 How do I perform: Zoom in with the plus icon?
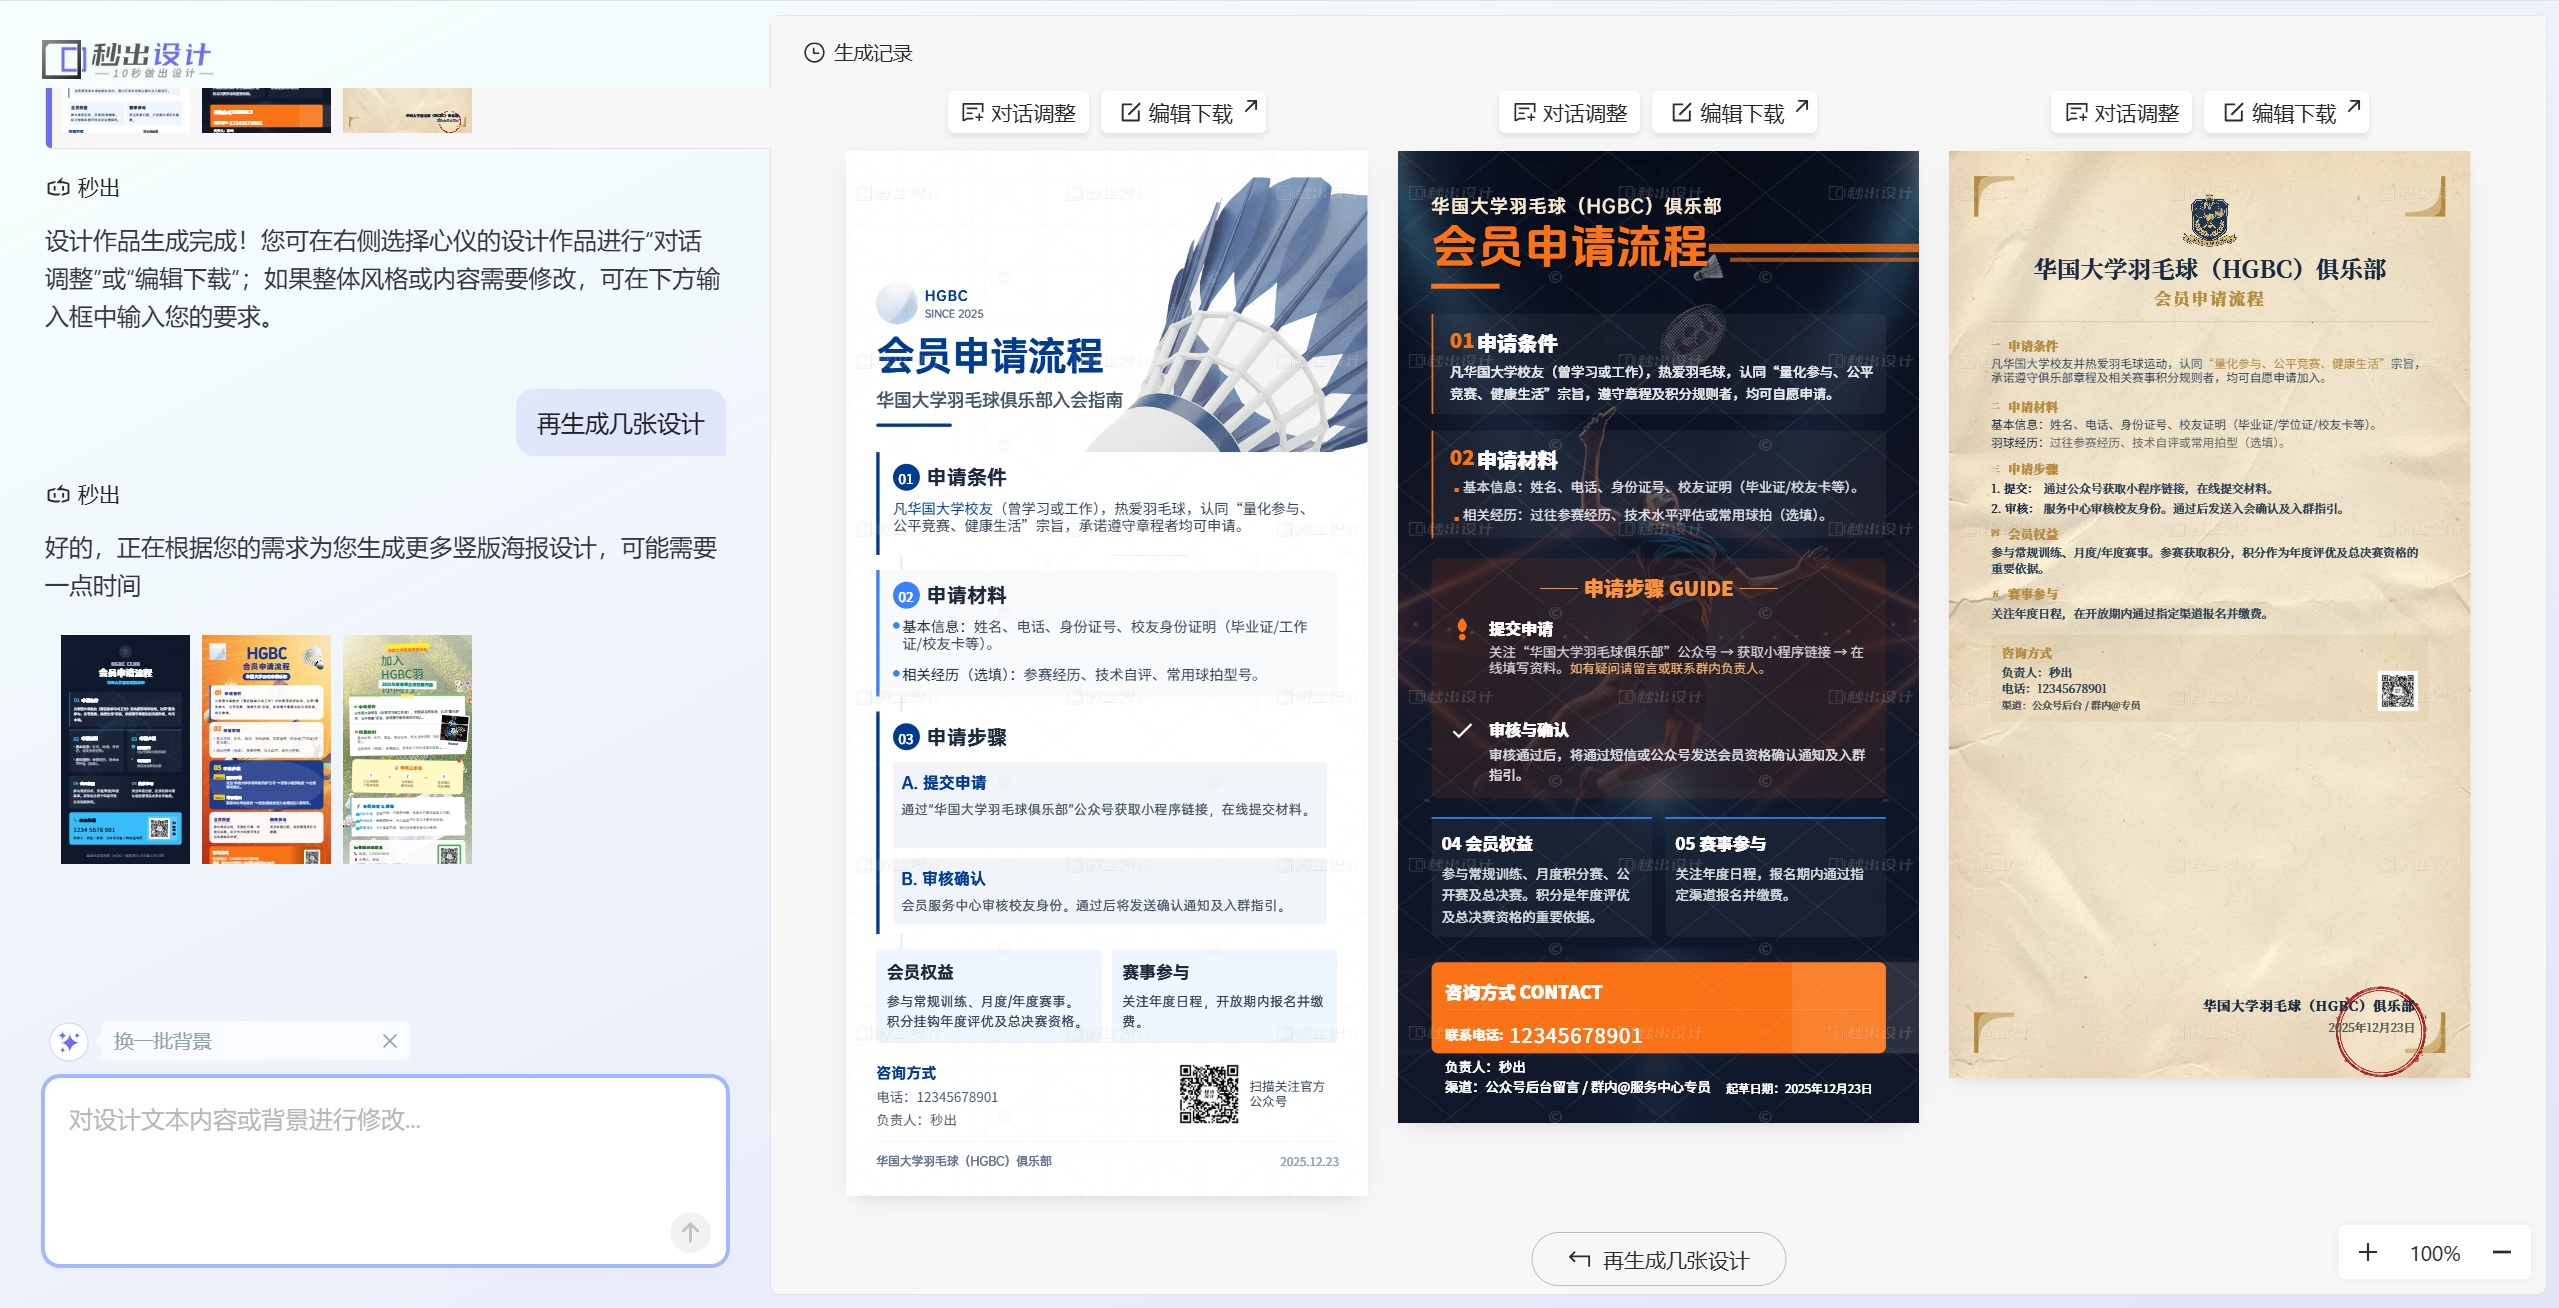click(2367, 1252)
